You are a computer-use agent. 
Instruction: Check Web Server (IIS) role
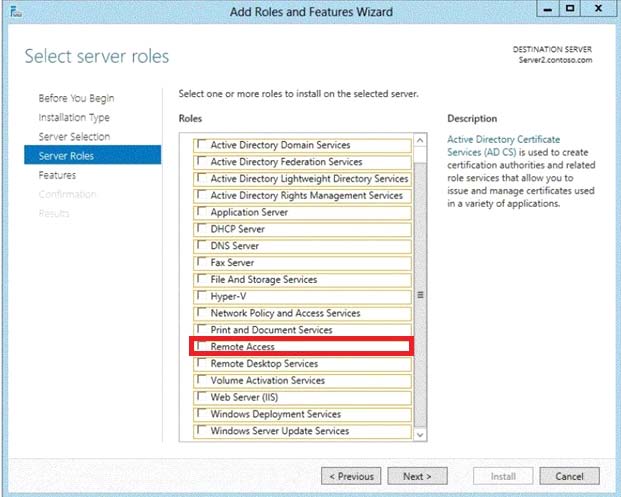click(202, 397)
